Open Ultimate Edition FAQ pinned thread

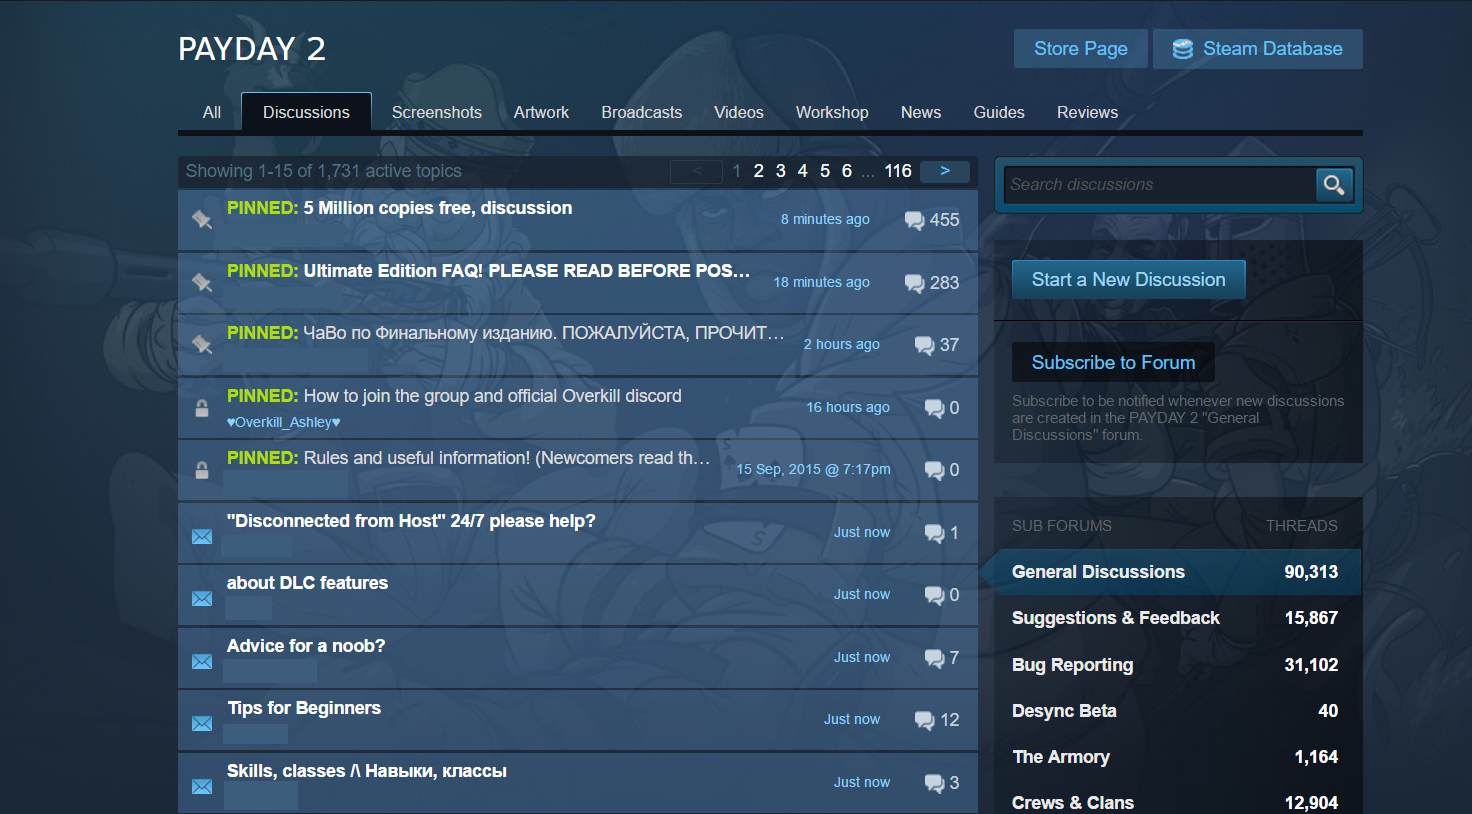coord(527,271)
